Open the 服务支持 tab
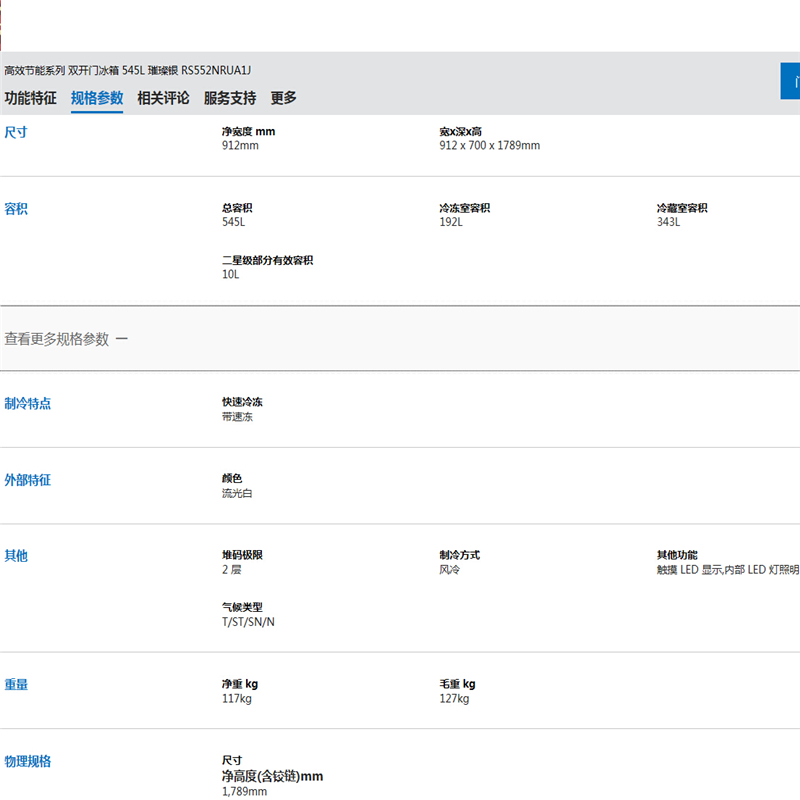This screenshot has width=800, height=800. (x=230, y=98)
